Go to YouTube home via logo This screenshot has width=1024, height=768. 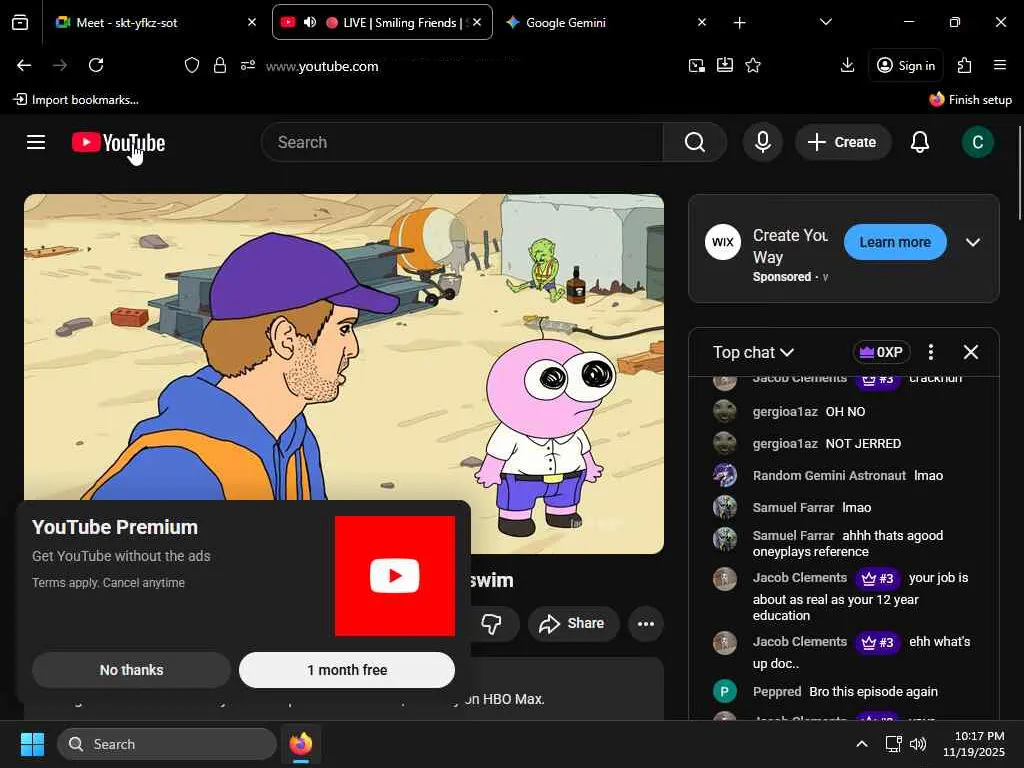pos(118,142)
